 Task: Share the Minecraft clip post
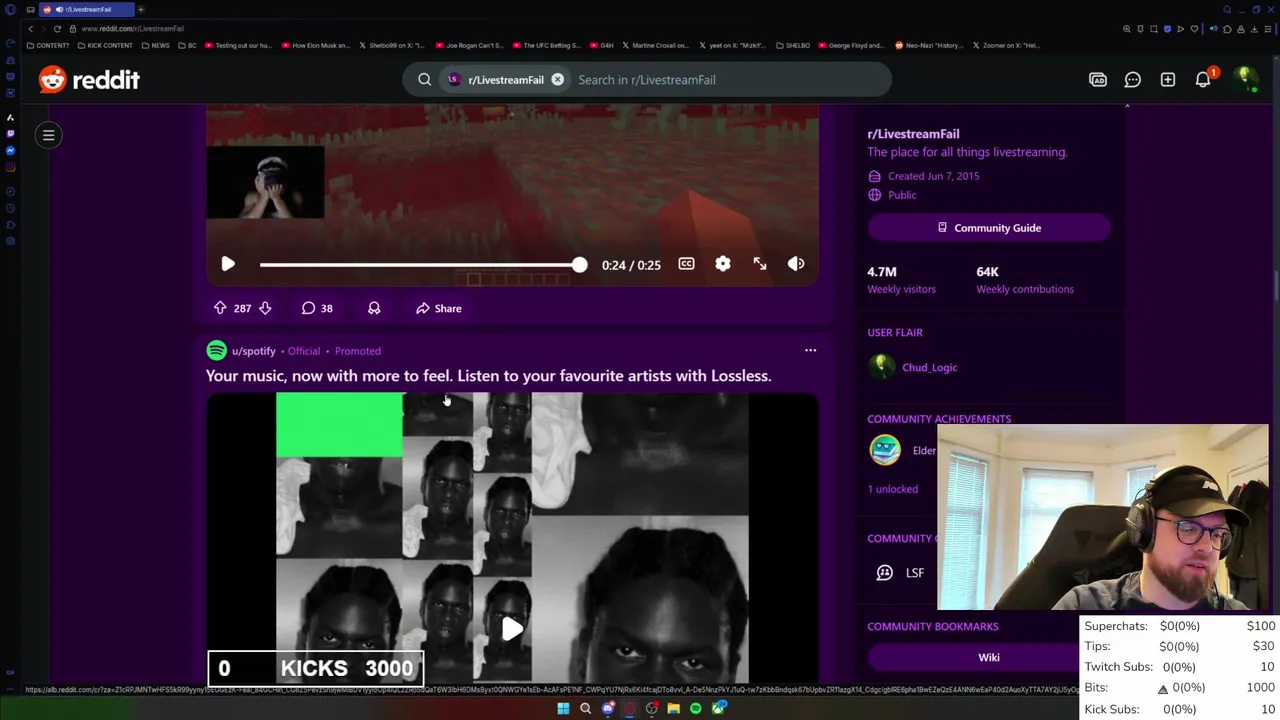[439, 308]
